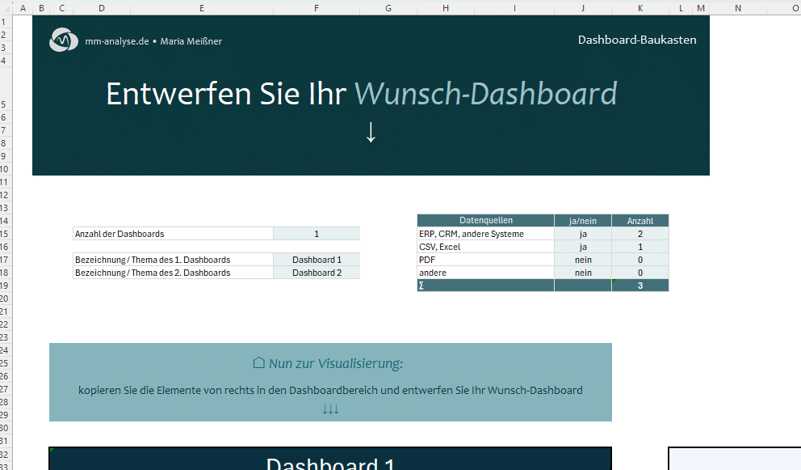Select row 25 header
The height and width of the screenshot is (470, 801).
[5, 363]
